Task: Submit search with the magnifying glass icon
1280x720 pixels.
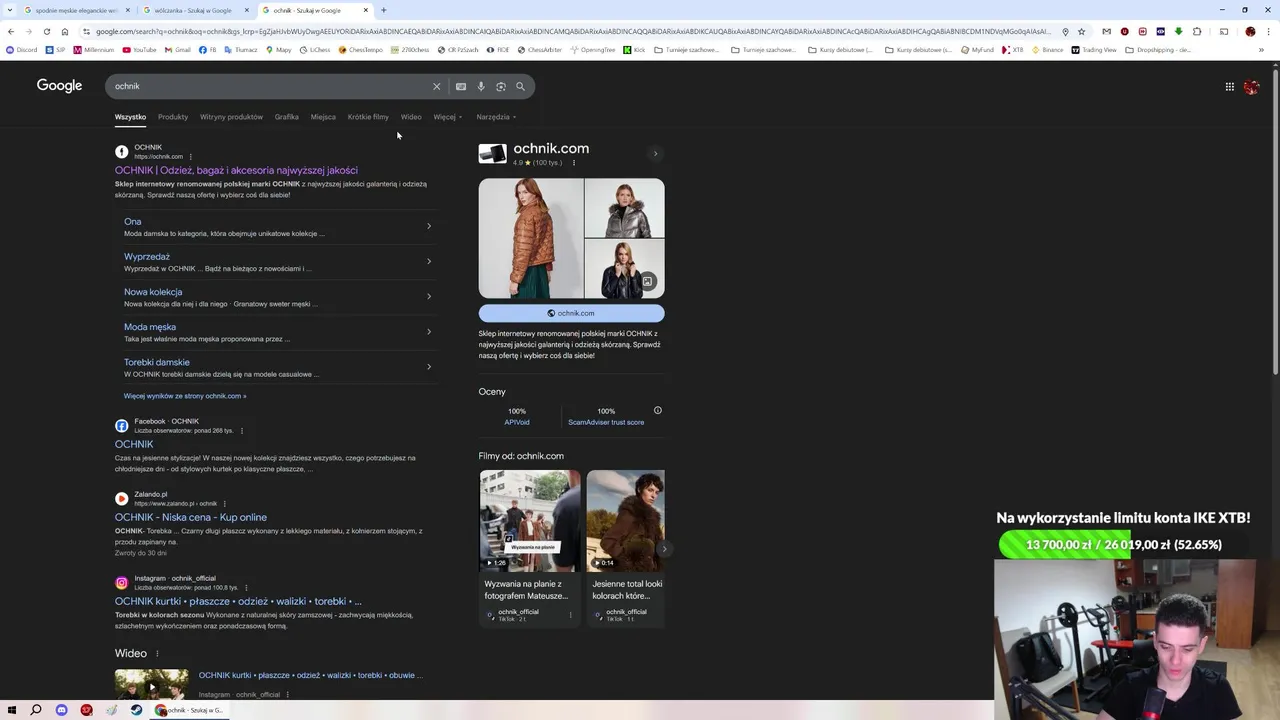Action: [520, 86]
